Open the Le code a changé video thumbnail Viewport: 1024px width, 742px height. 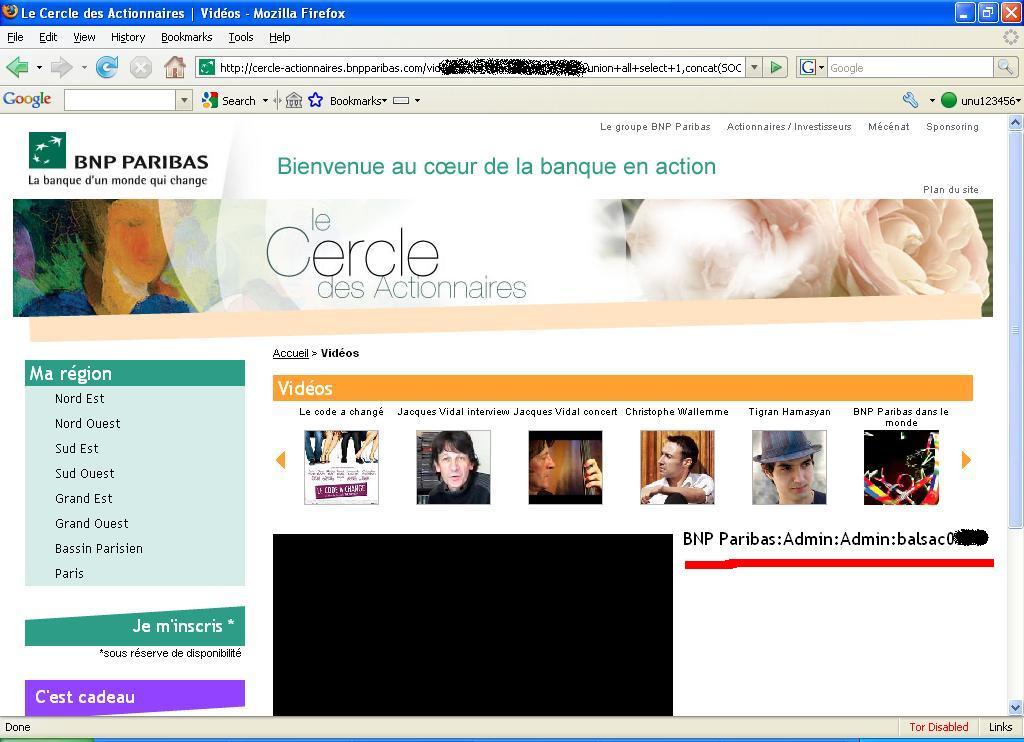[342, 467]
